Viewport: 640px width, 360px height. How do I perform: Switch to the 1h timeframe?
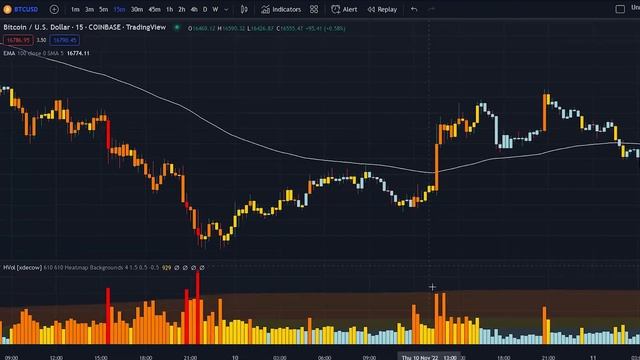pyautogui.click(x=169, y=9)
